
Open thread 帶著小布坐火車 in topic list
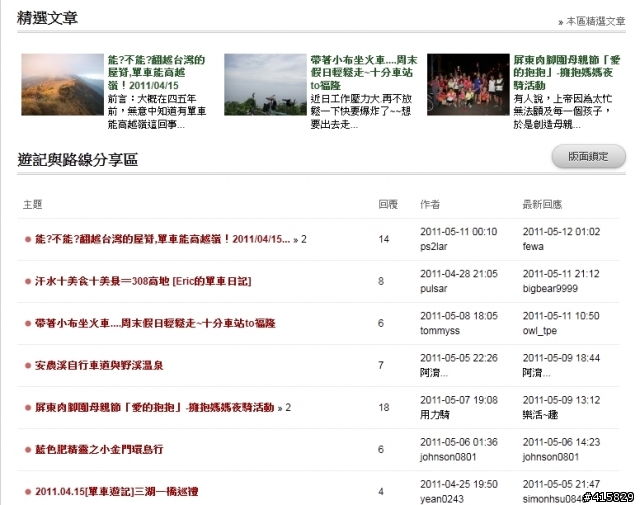tap(155, 323)
